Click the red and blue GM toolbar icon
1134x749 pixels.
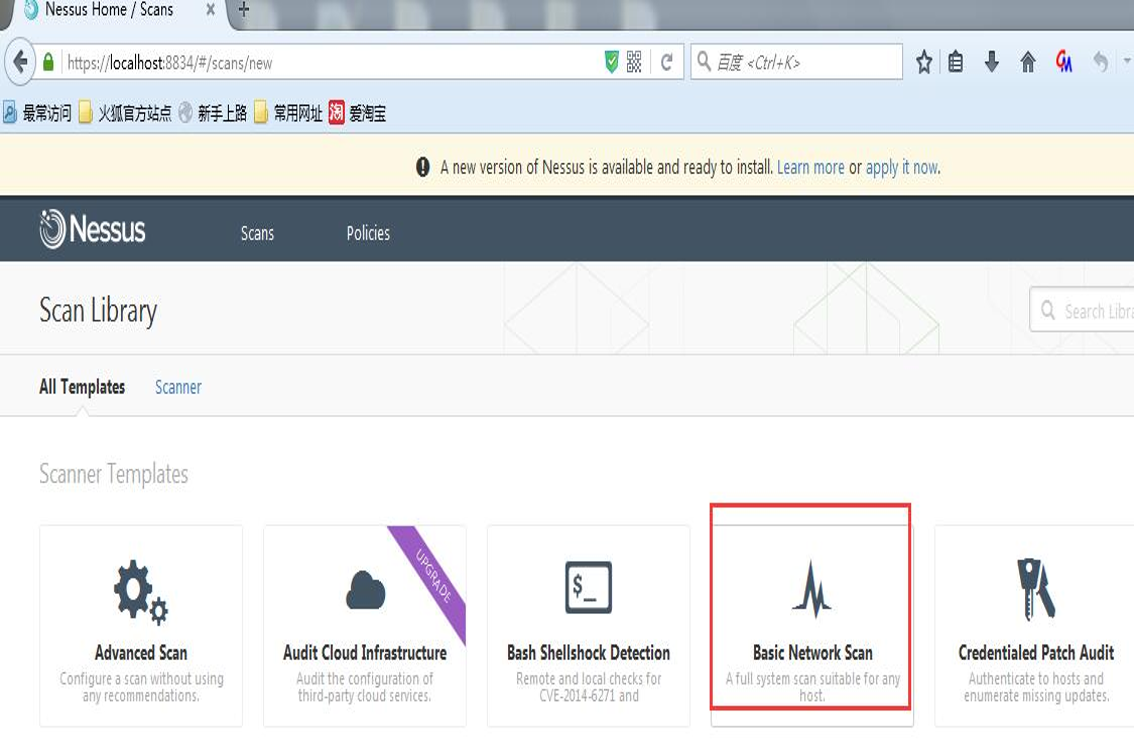(1064, 62)
